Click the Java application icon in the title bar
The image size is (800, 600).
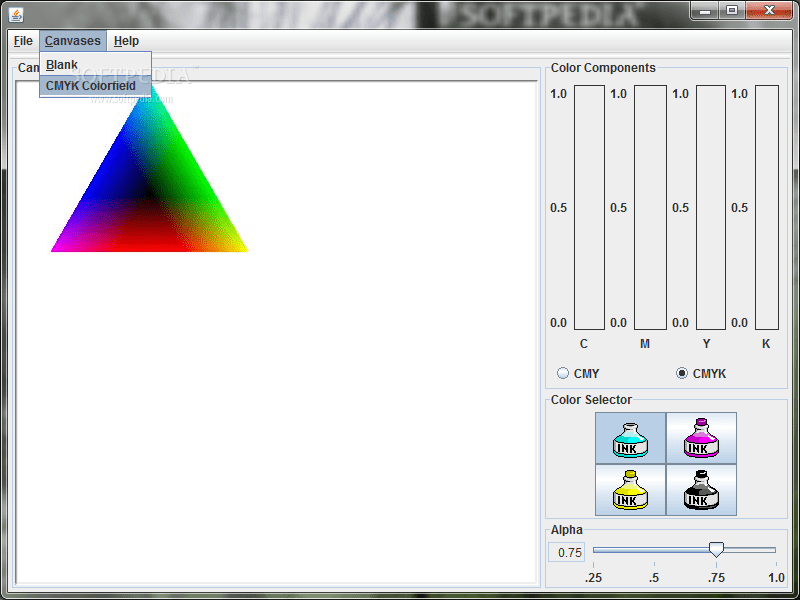pyautogui.click(x=14, y=14)
